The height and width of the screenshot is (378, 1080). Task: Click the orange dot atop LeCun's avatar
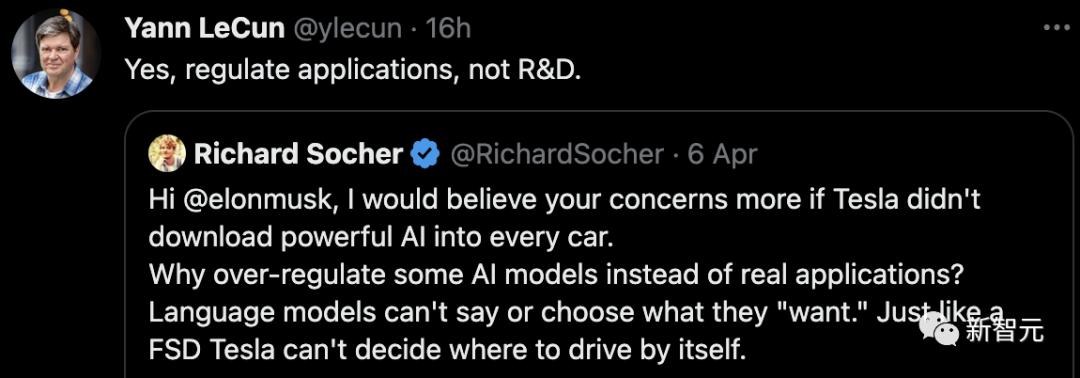[x=66, y=12]
